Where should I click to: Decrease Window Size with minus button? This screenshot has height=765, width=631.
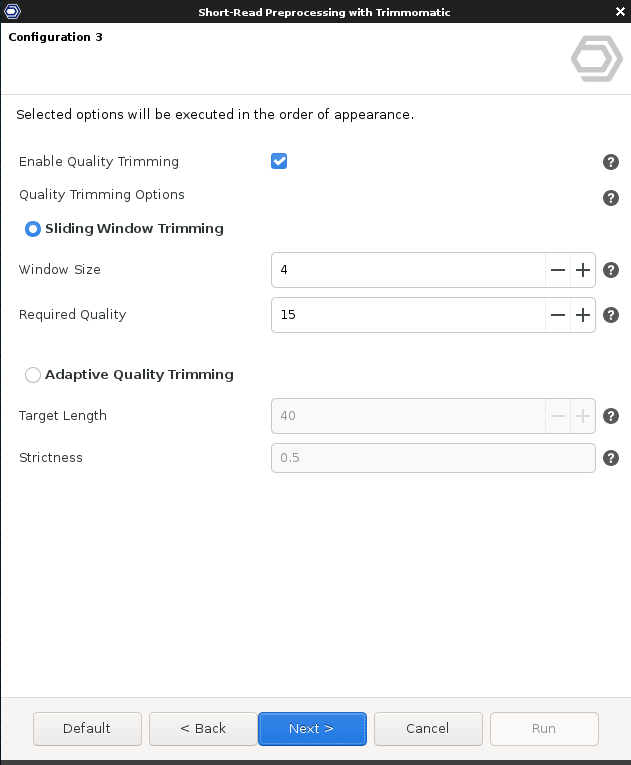pyautogui.click(x=558, y=270)
